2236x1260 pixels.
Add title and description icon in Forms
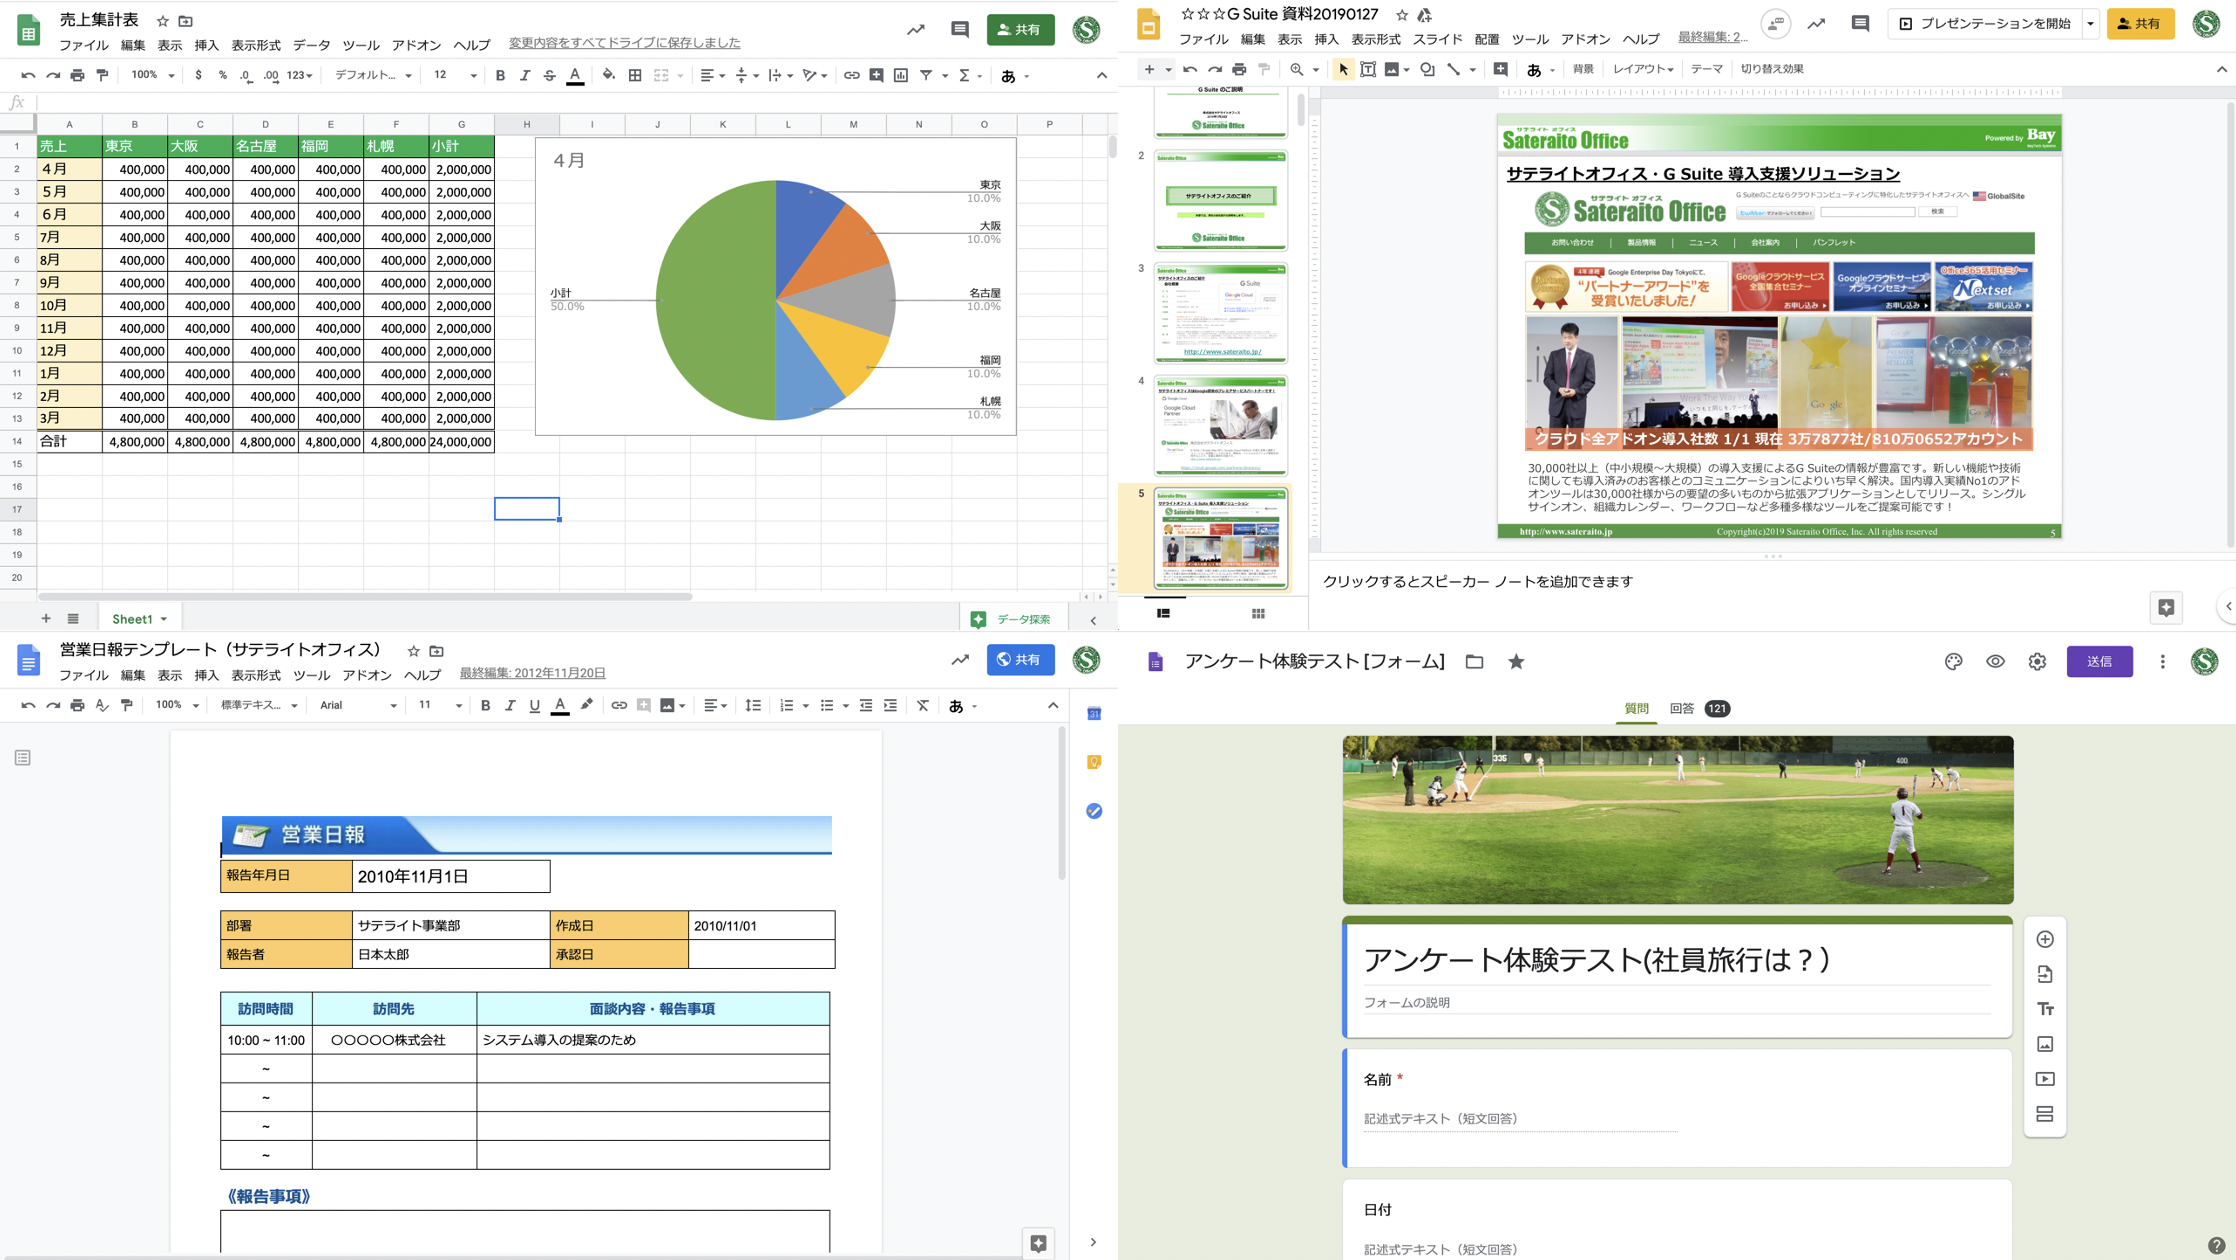[x=2045, y=1009]
